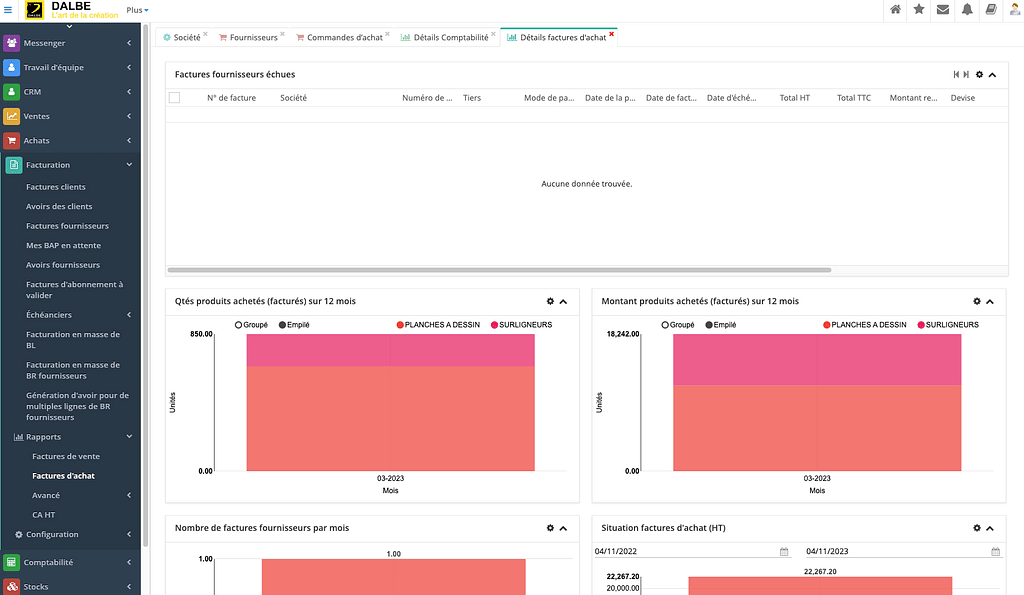Select Groupé radio in Qtés produits chart
1024x595 pixels.
(x=239, y=325)
